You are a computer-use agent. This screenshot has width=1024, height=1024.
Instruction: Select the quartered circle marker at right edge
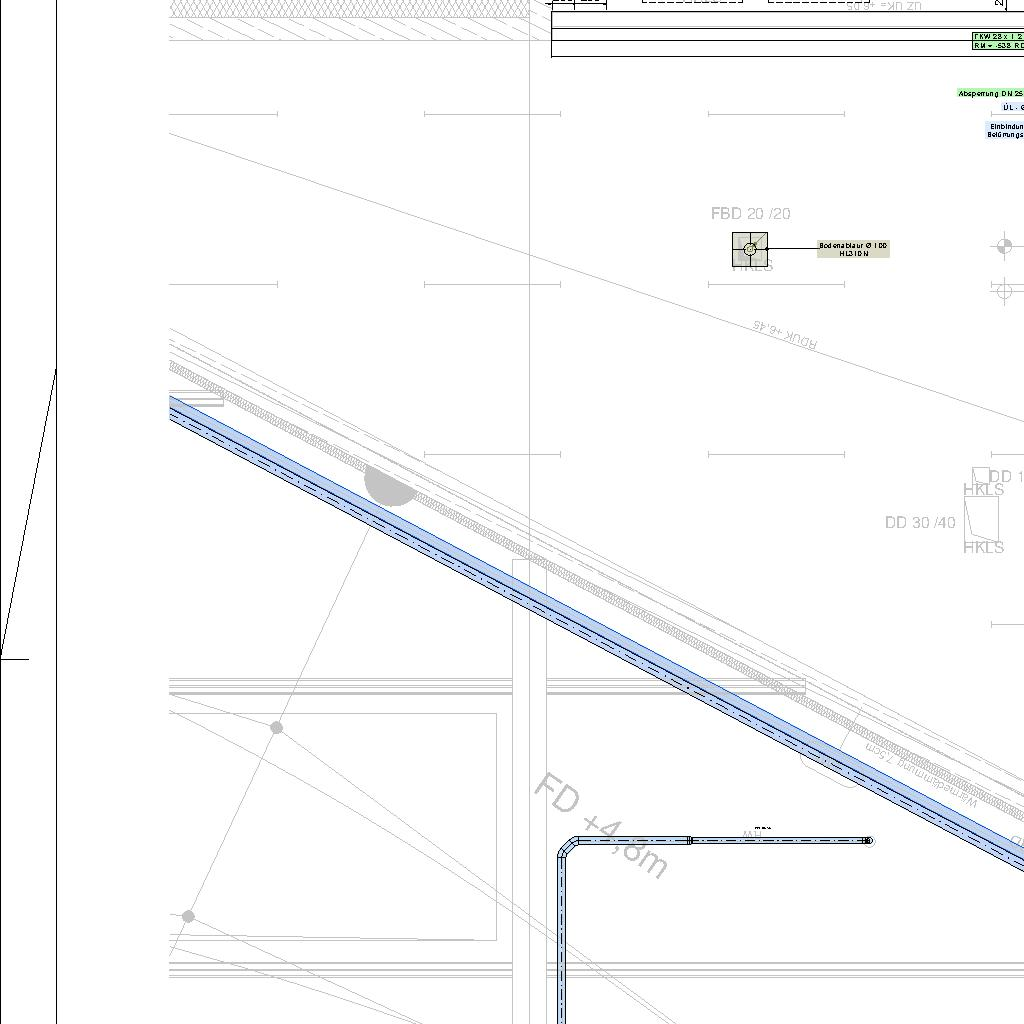pyautogui.click(x=1005, y=246)
